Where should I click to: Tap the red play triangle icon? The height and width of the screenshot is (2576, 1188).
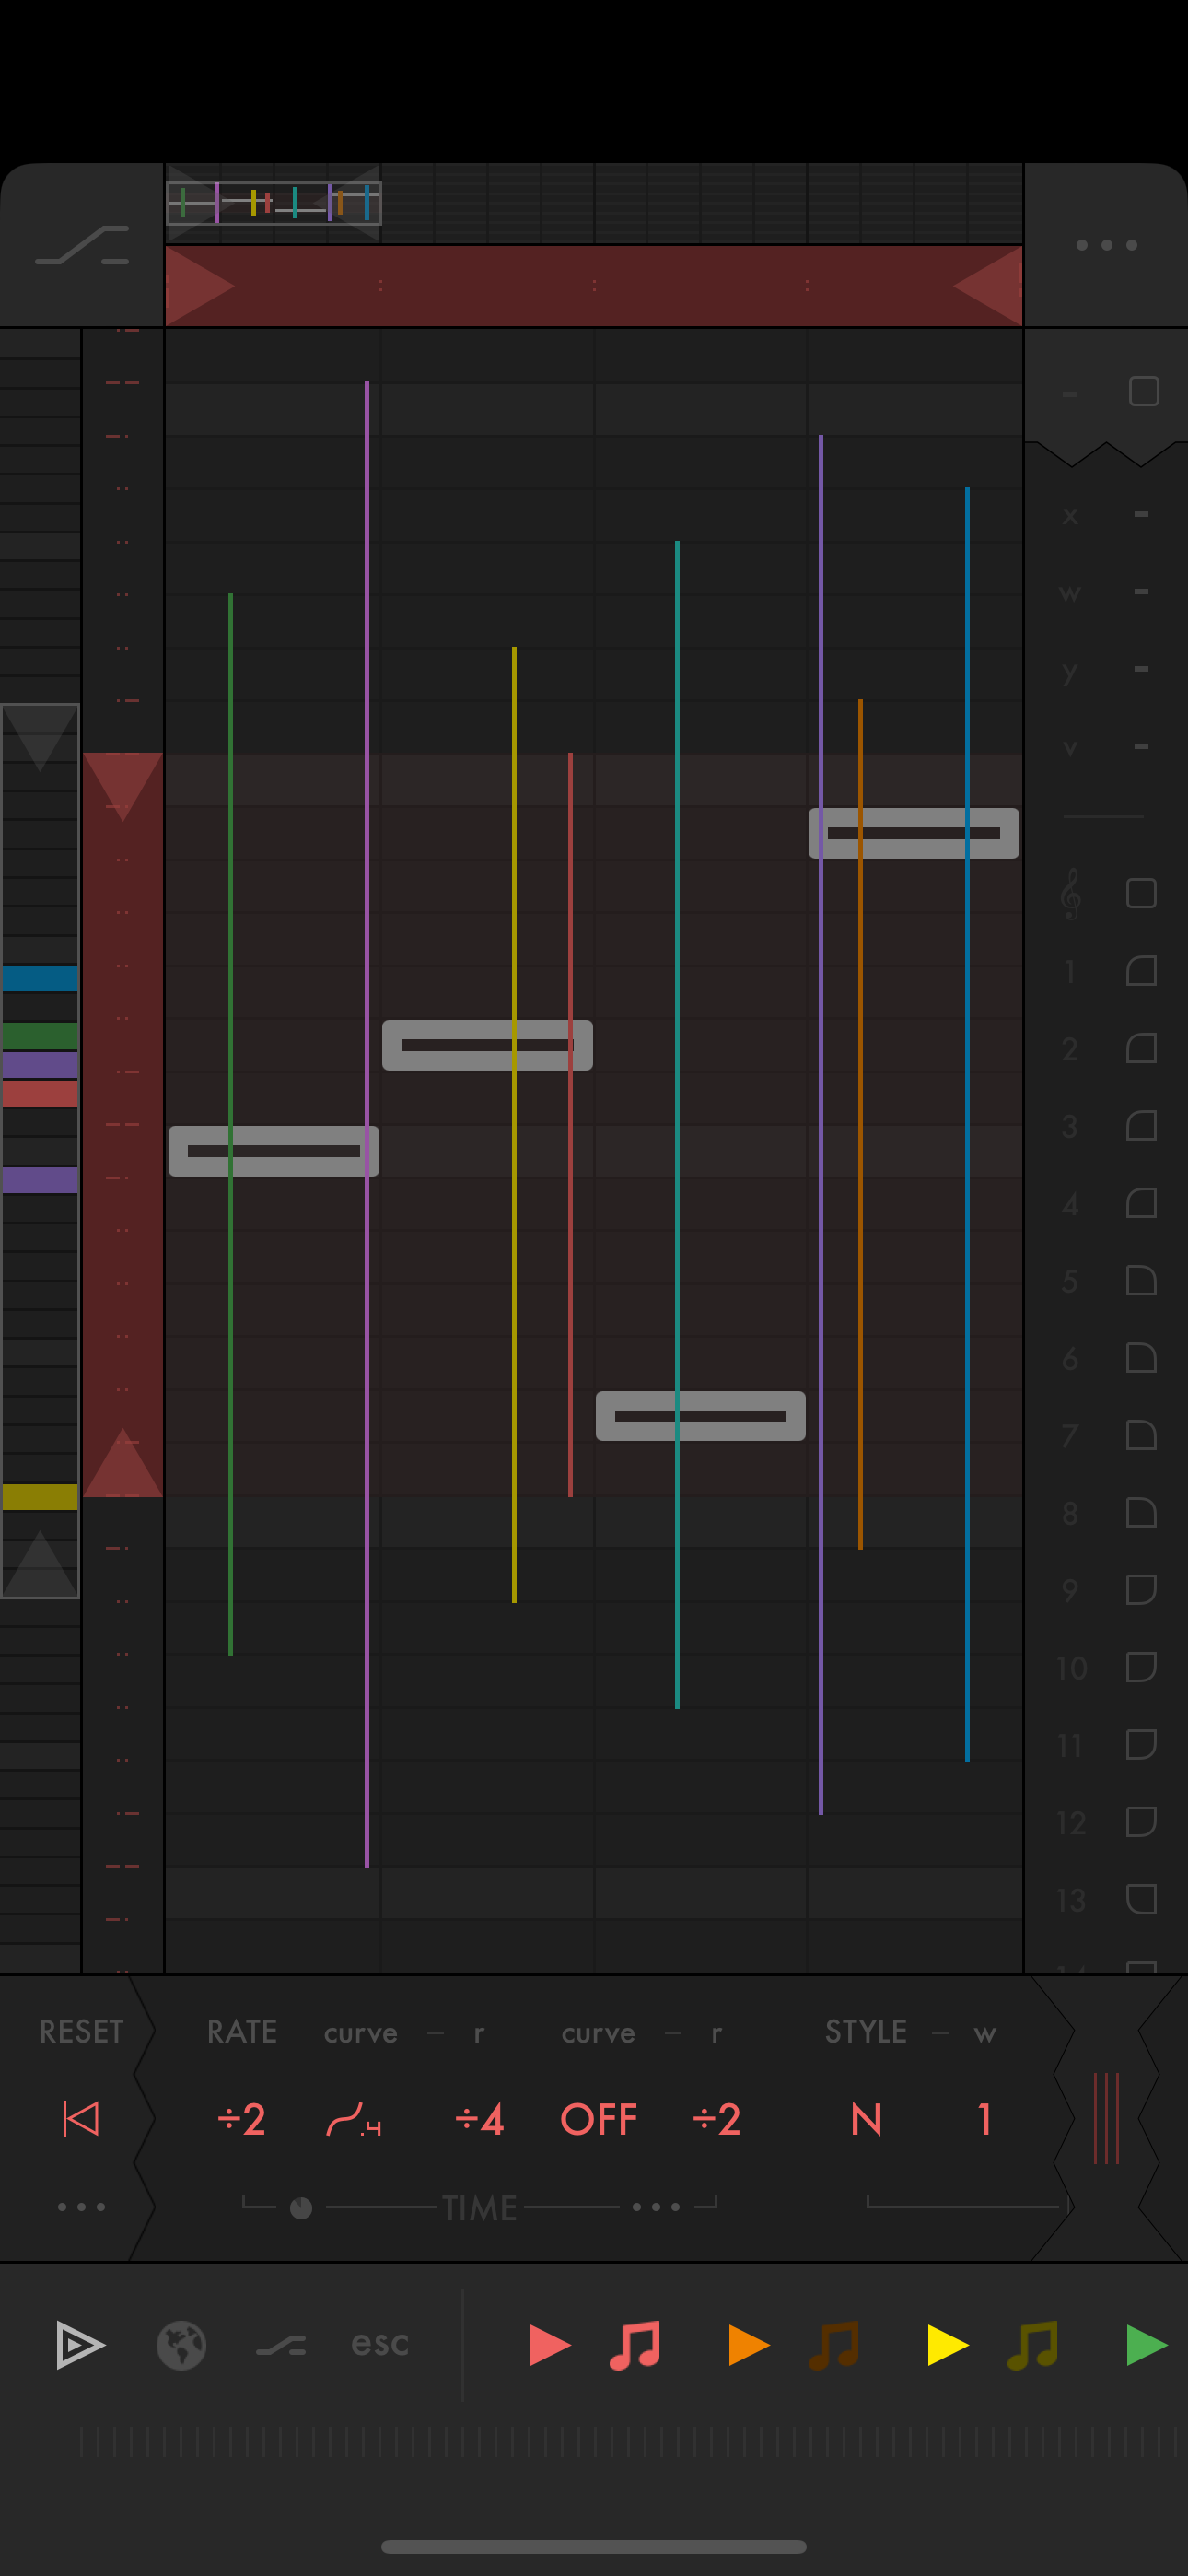pos(548,2345)
